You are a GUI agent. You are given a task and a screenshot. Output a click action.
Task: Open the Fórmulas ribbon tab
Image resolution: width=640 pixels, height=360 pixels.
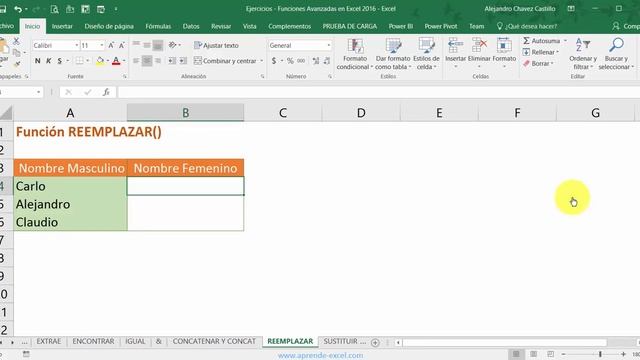point(158,26)
